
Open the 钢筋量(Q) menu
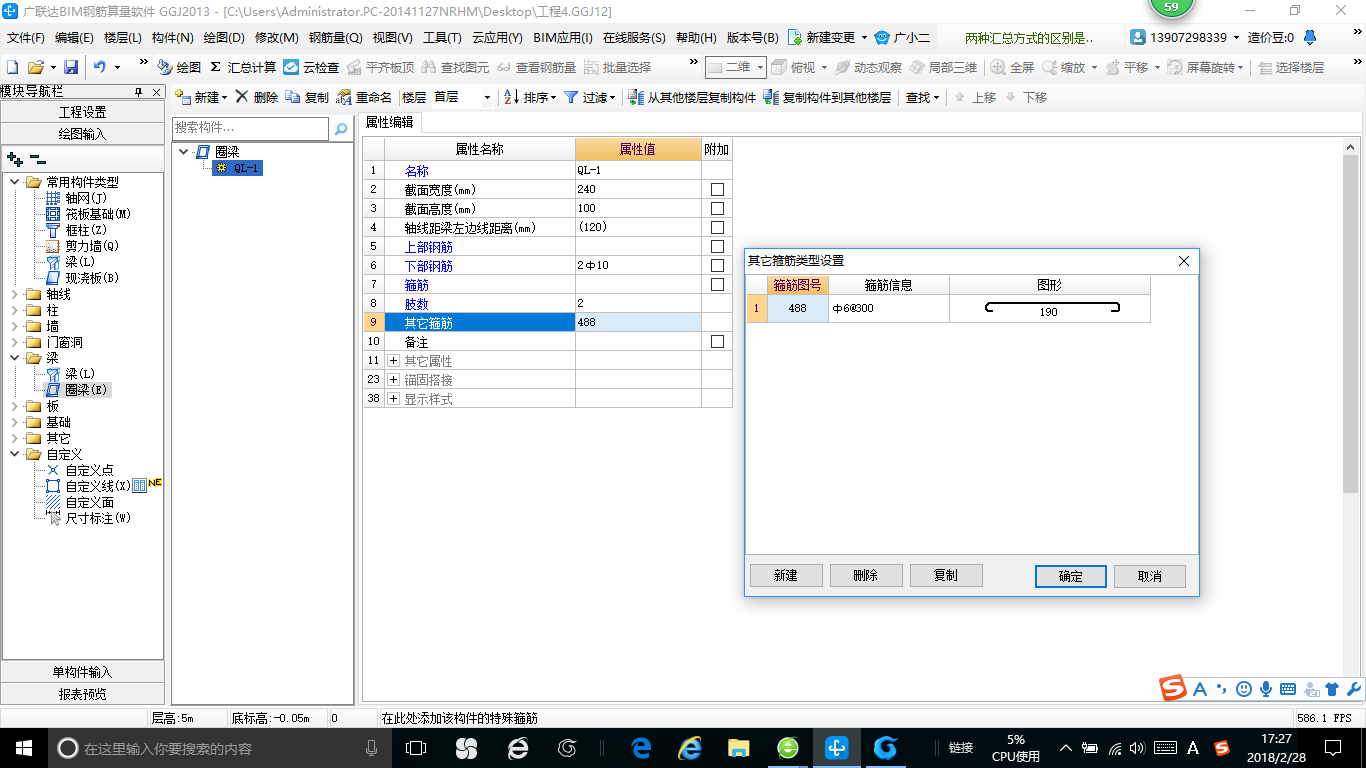click(335, 37)
